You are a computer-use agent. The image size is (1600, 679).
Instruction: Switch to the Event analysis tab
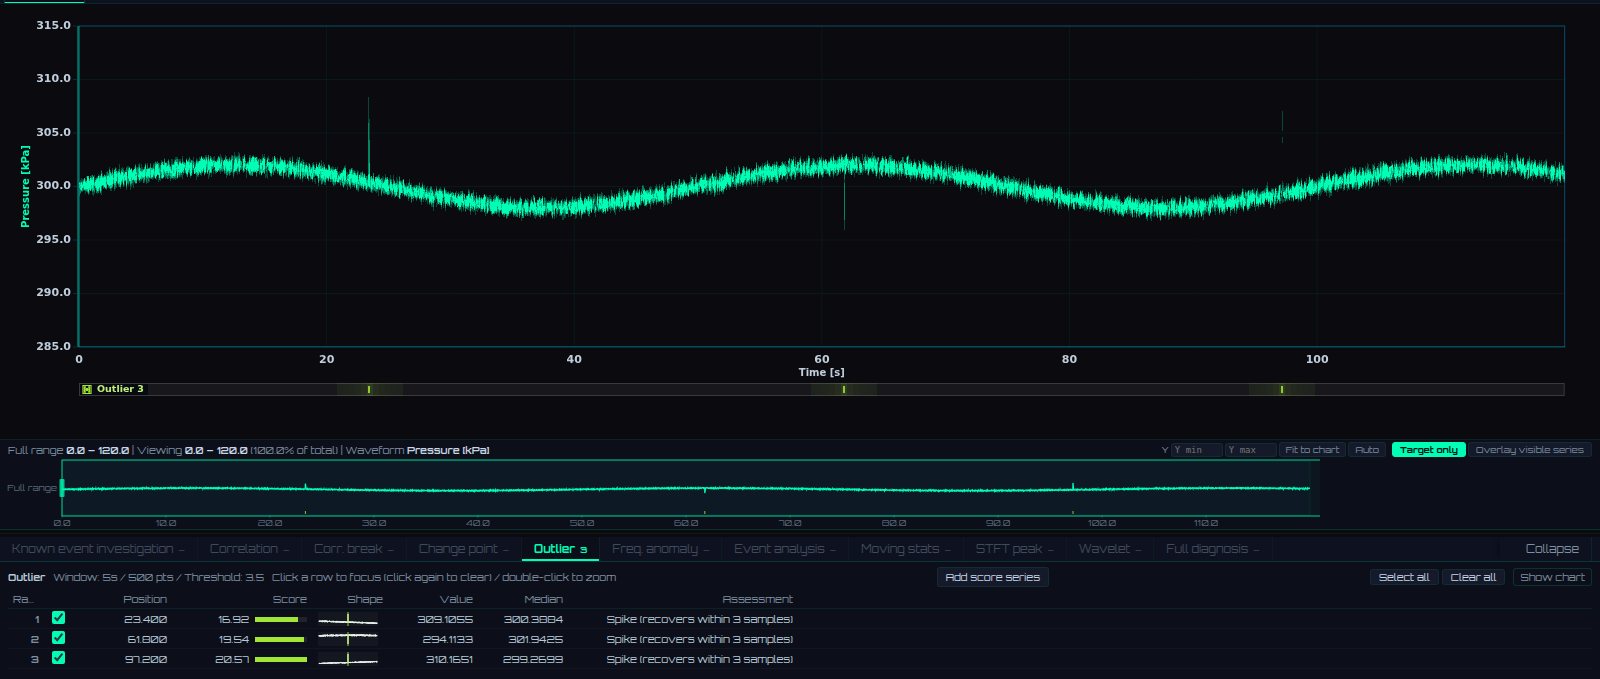[x=784, y=549]
